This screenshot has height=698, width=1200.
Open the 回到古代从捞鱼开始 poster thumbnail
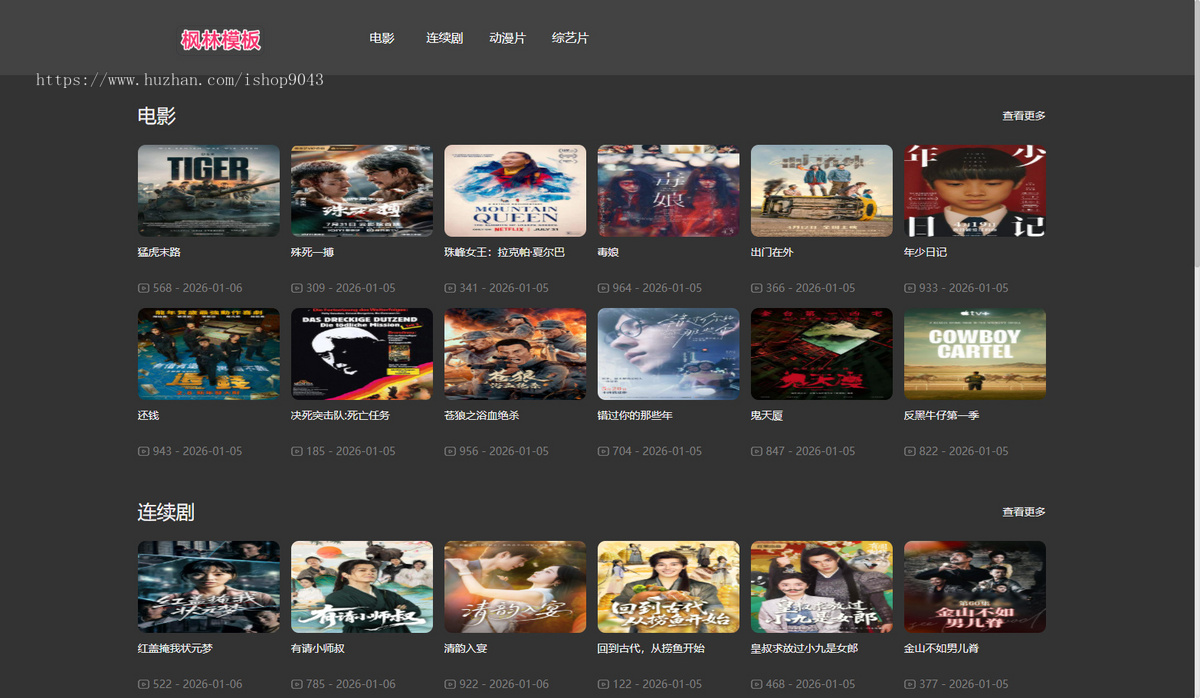(669, 587)
